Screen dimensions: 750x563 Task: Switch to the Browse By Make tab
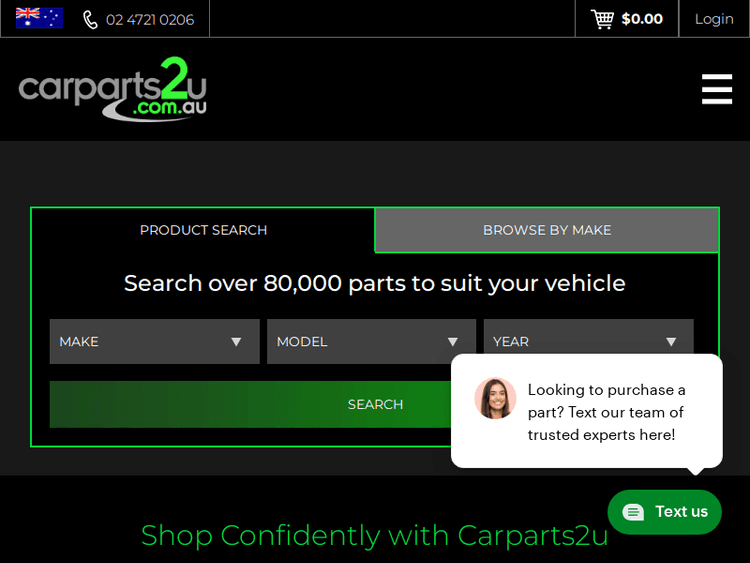pyautogui.click(x=547, y=230)
